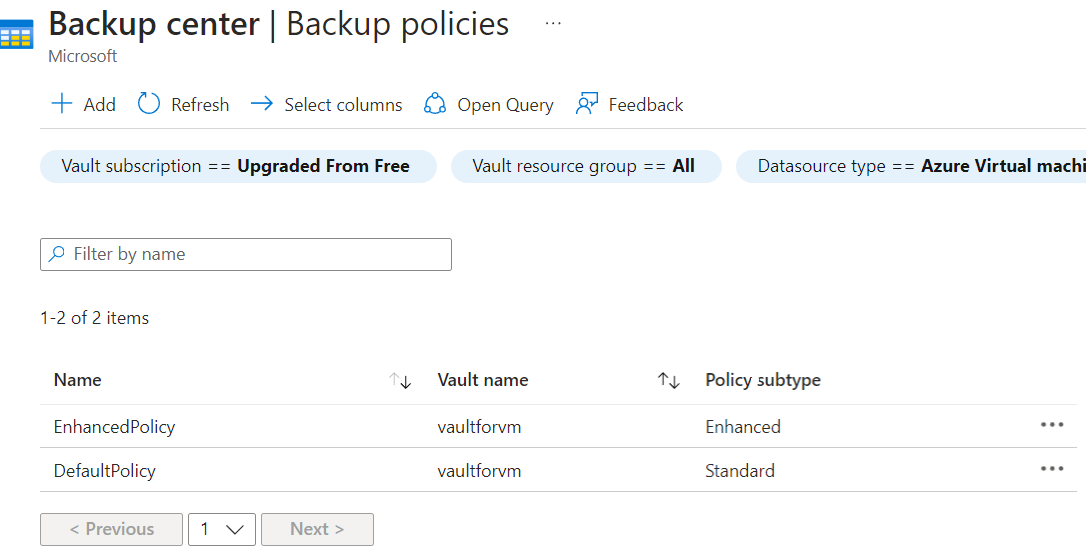Click the Filter by name field
The height and width of the screenshot is (556, 1086).
[246, 254]
